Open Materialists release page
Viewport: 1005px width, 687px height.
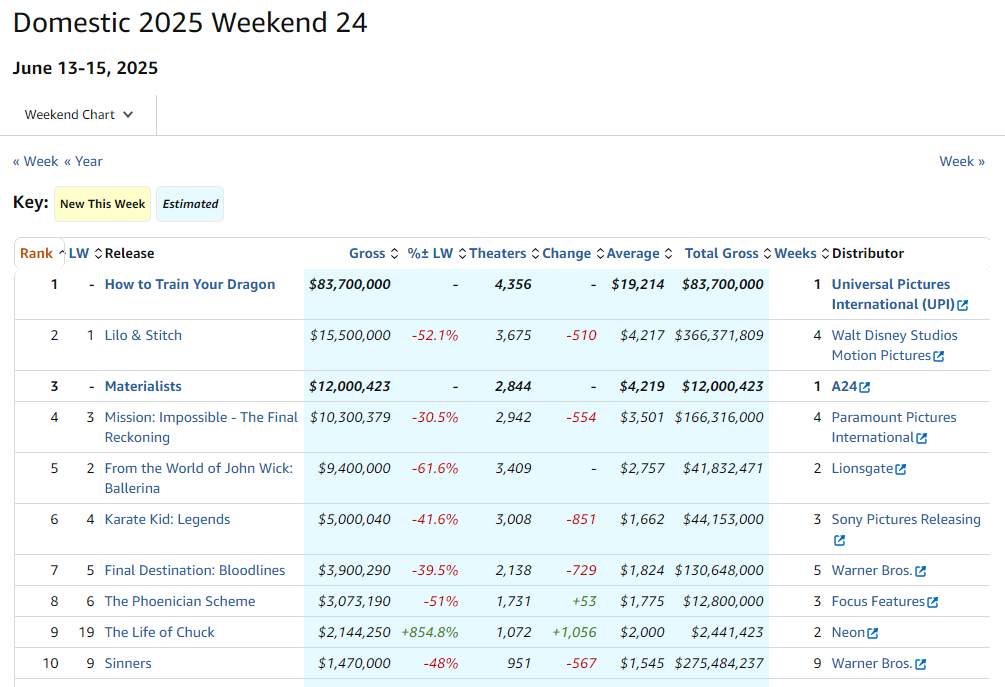click(143, 386)
